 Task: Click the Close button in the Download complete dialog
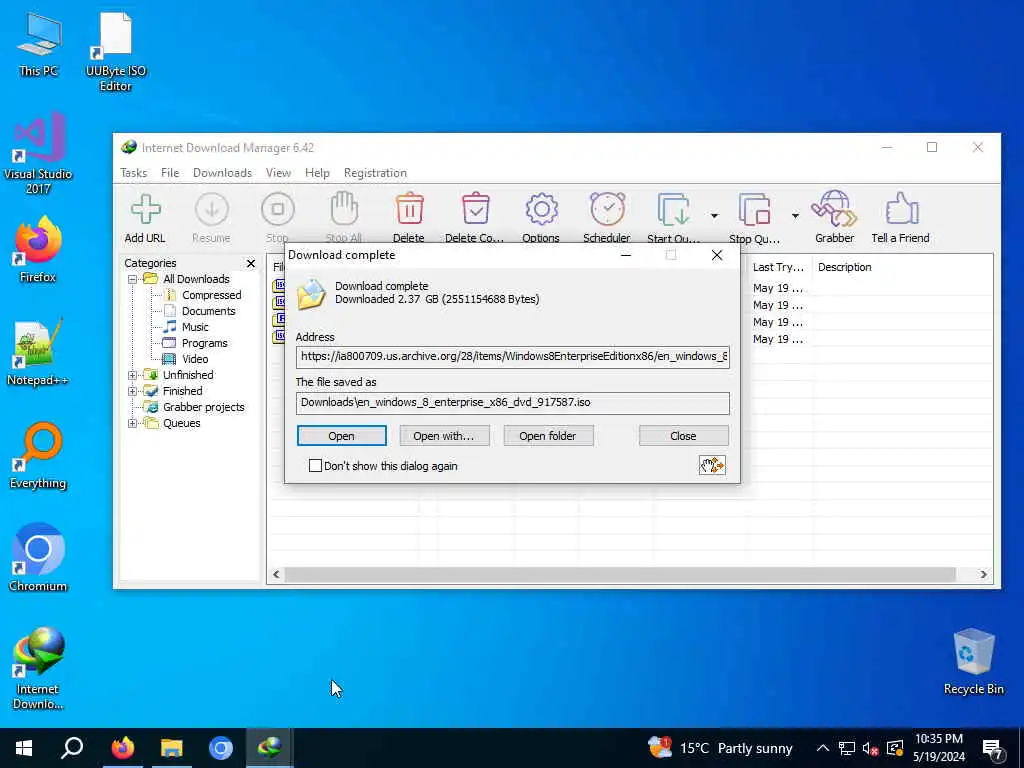(683, 436)
